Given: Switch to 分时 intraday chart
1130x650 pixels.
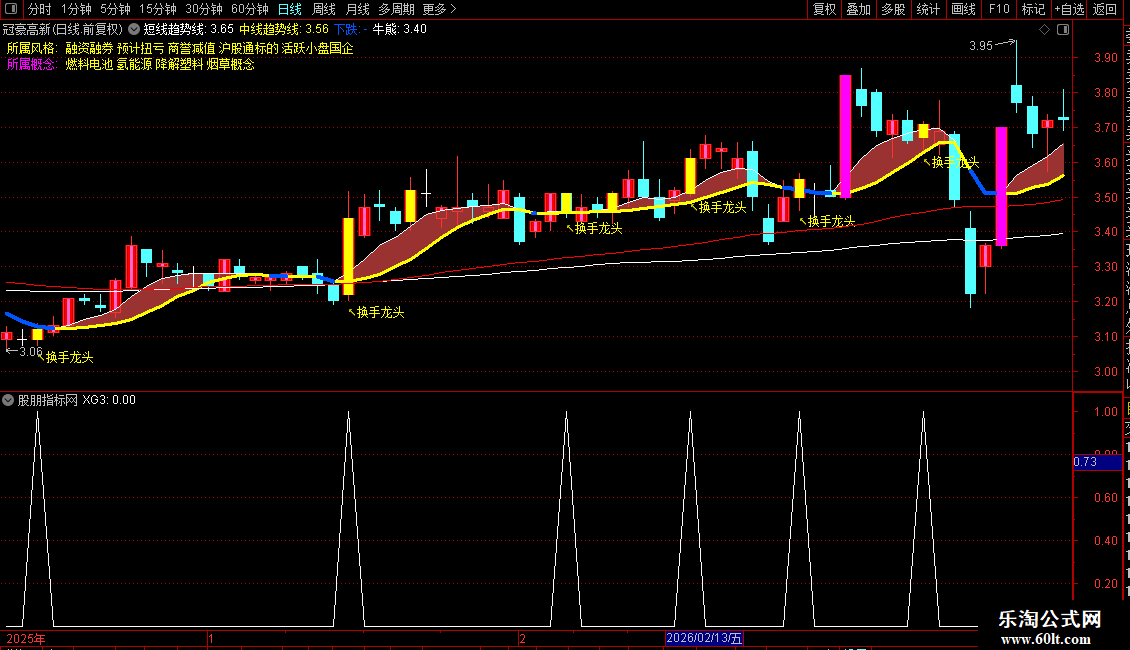Looking at the screenshot, I should click(40, 9).
